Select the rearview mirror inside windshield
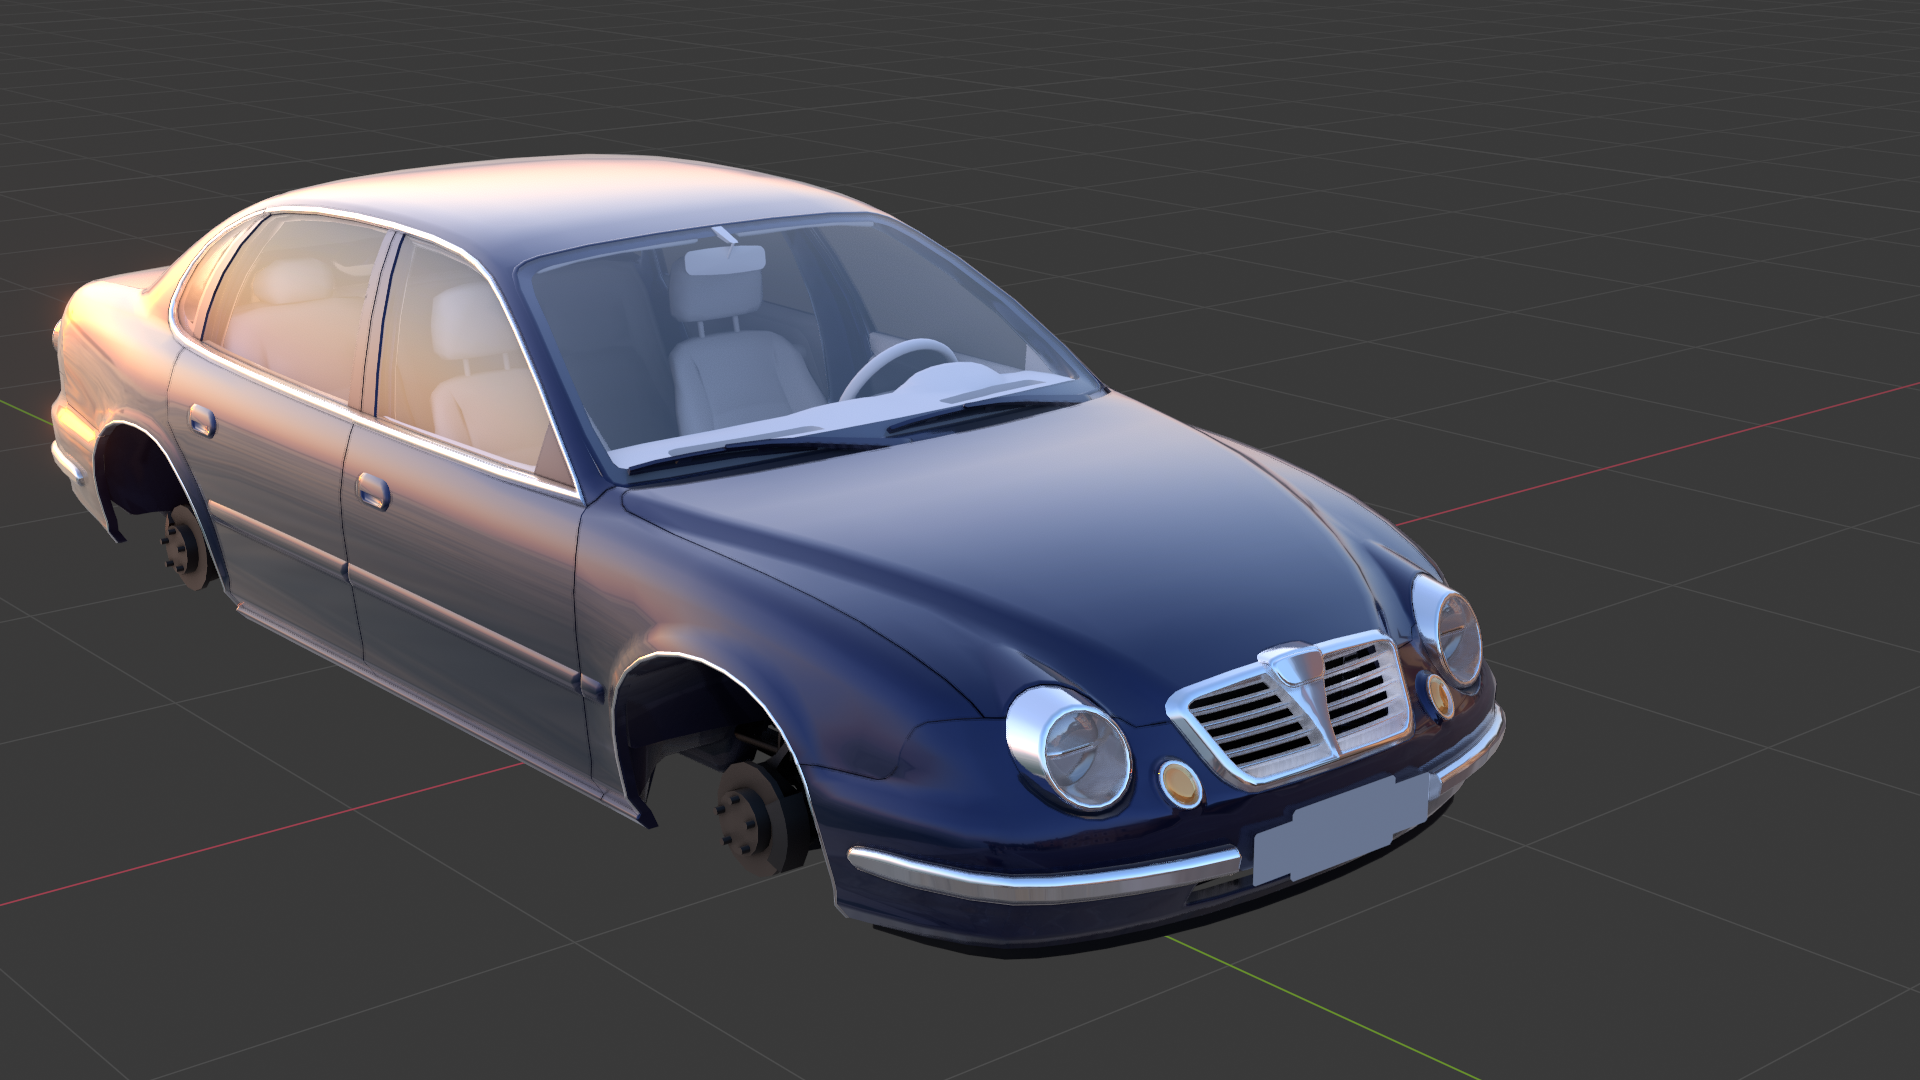 [724, 261]
